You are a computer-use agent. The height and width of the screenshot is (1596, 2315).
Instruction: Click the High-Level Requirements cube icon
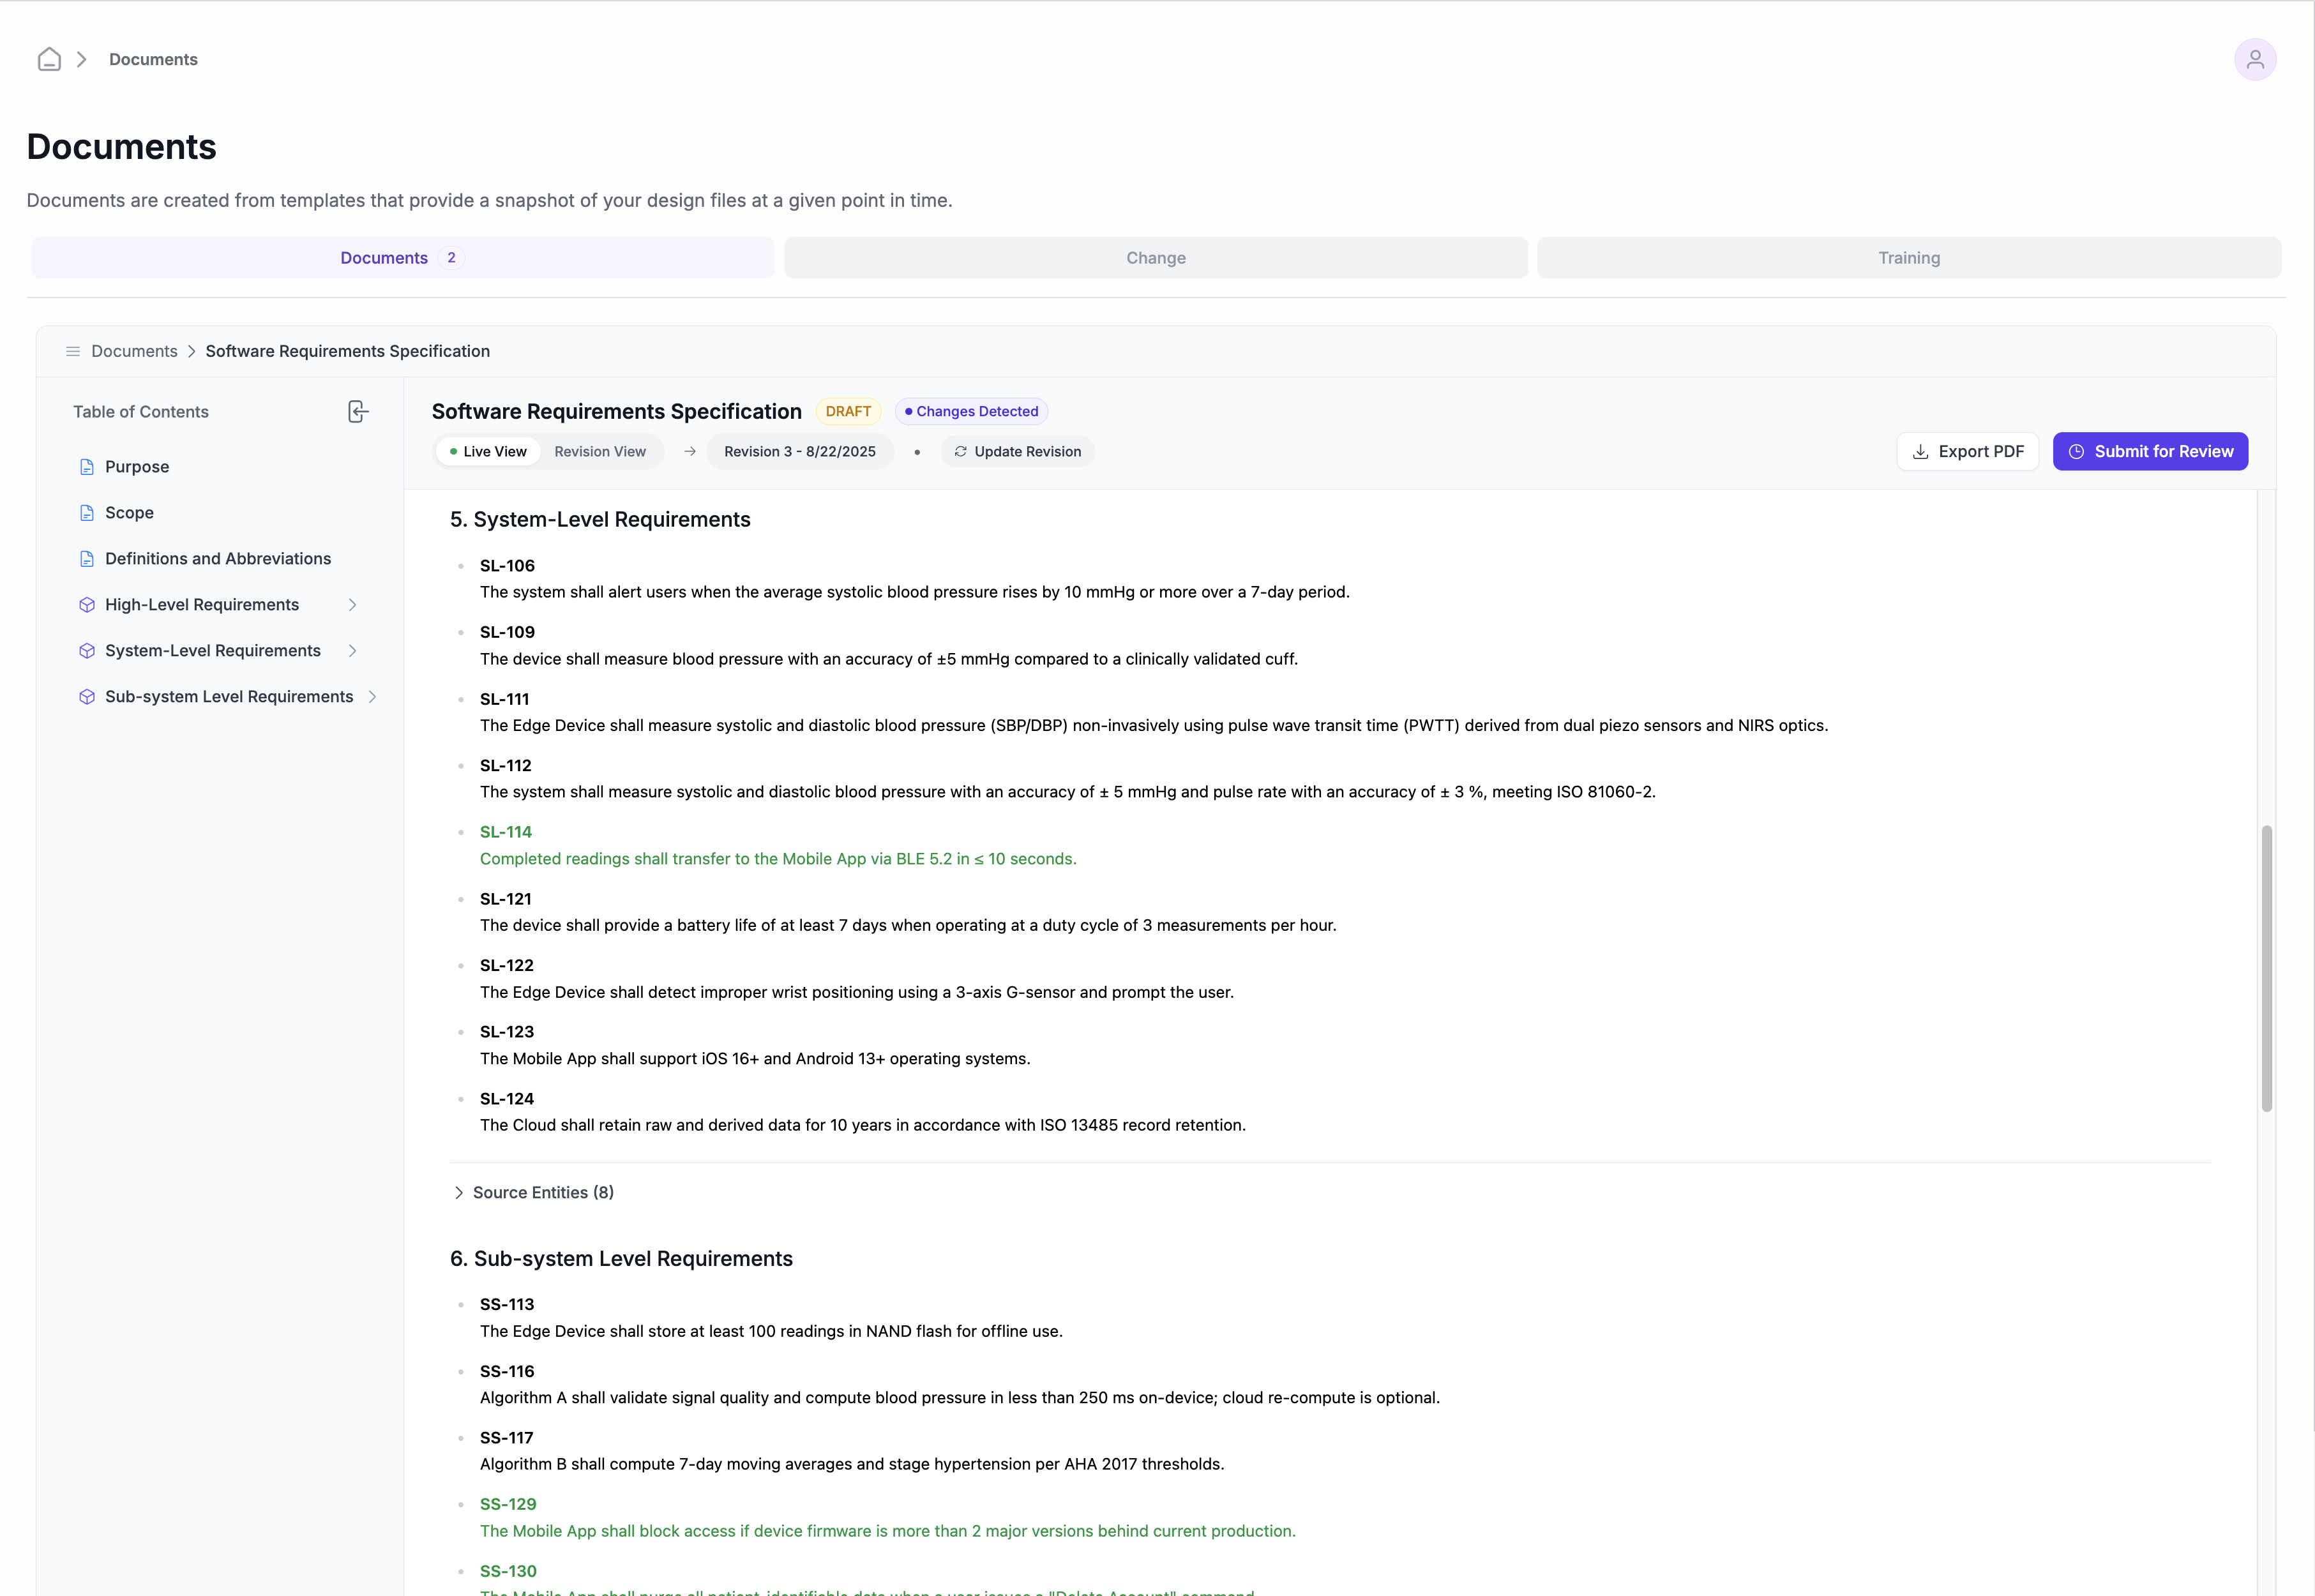pyautogui.click(x=87, y=605)
